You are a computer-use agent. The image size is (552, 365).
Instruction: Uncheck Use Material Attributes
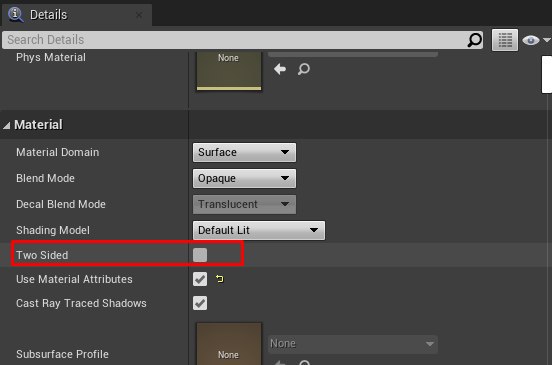click(x=200, y=279)
